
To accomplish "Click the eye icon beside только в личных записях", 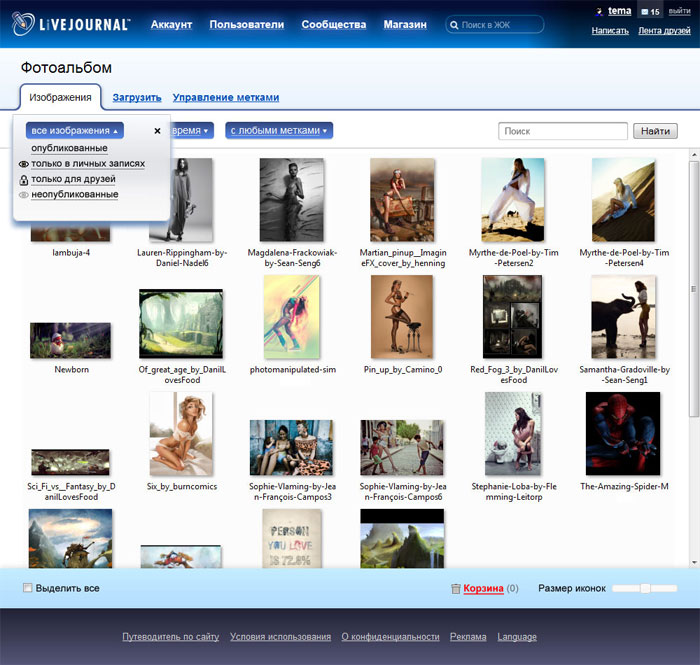I will tap(24, 163).
